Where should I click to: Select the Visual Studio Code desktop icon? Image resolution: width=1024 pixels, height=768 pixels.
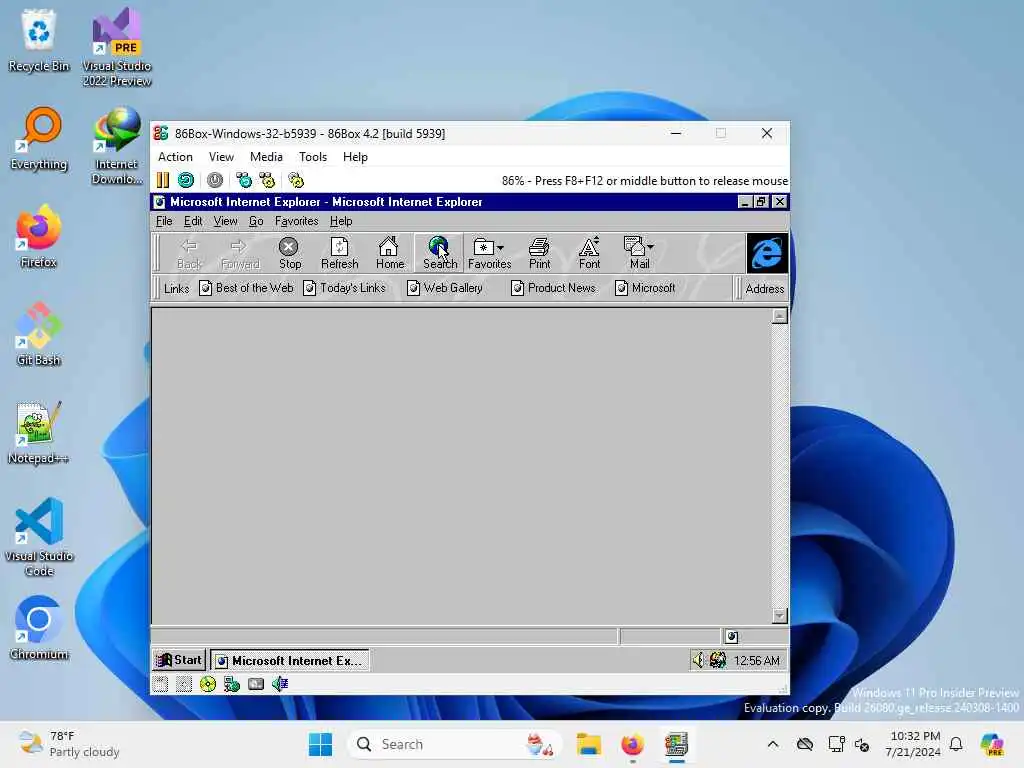(39, 537)
